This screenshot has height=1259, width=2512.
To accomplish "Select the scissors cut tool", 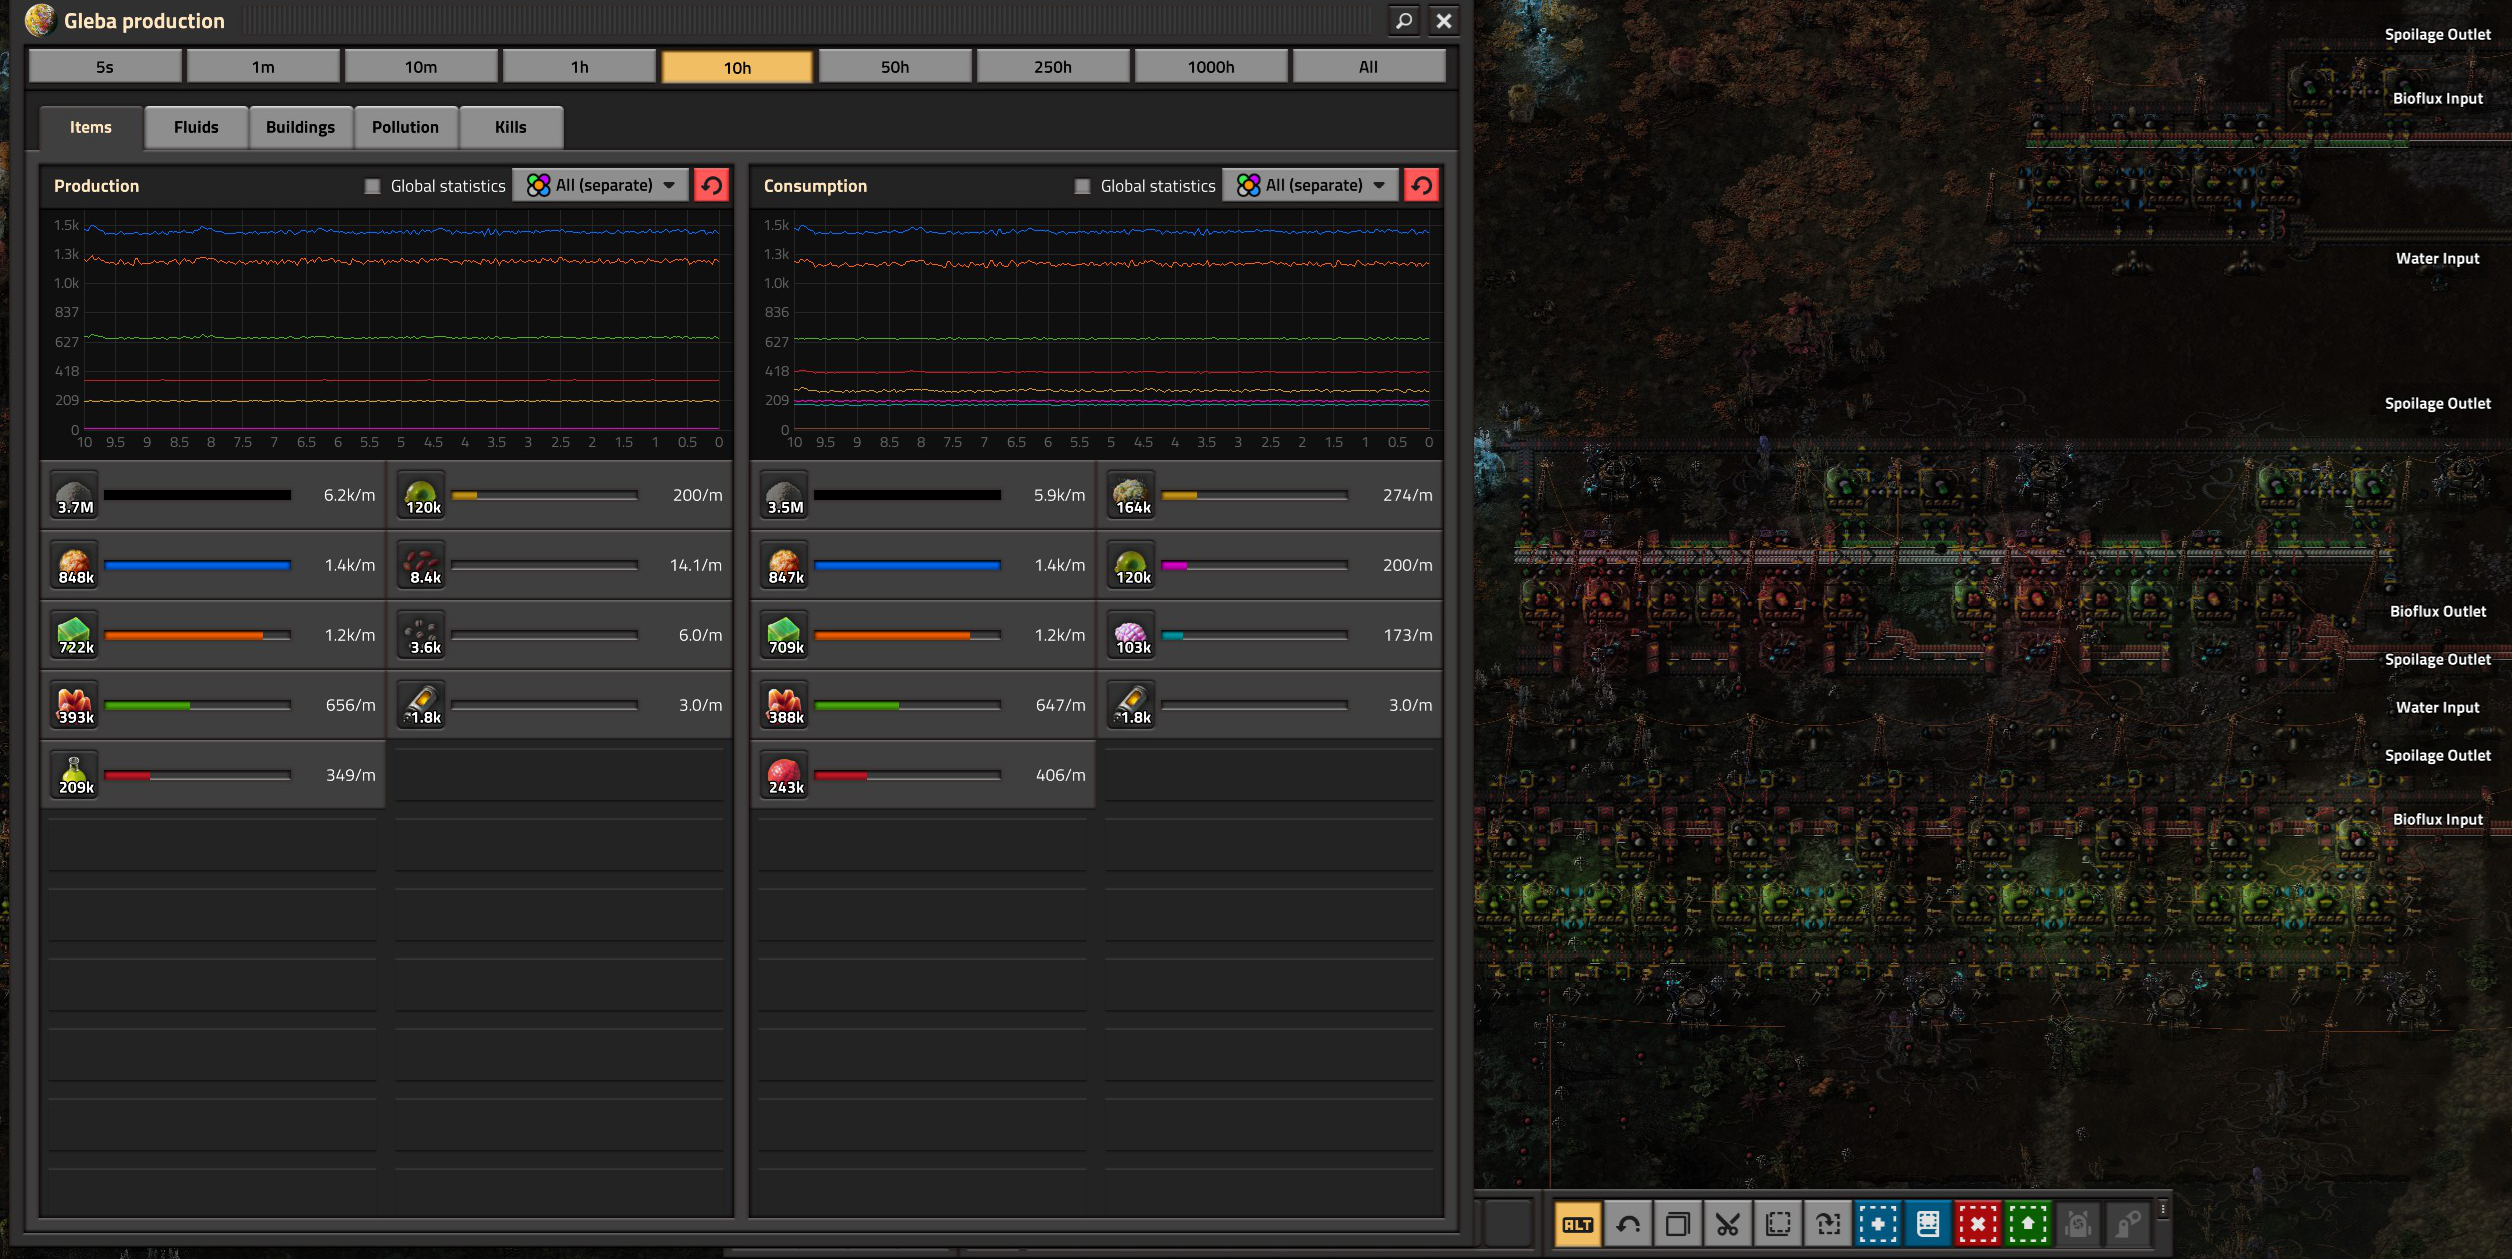I will tap(1728, 1224).
